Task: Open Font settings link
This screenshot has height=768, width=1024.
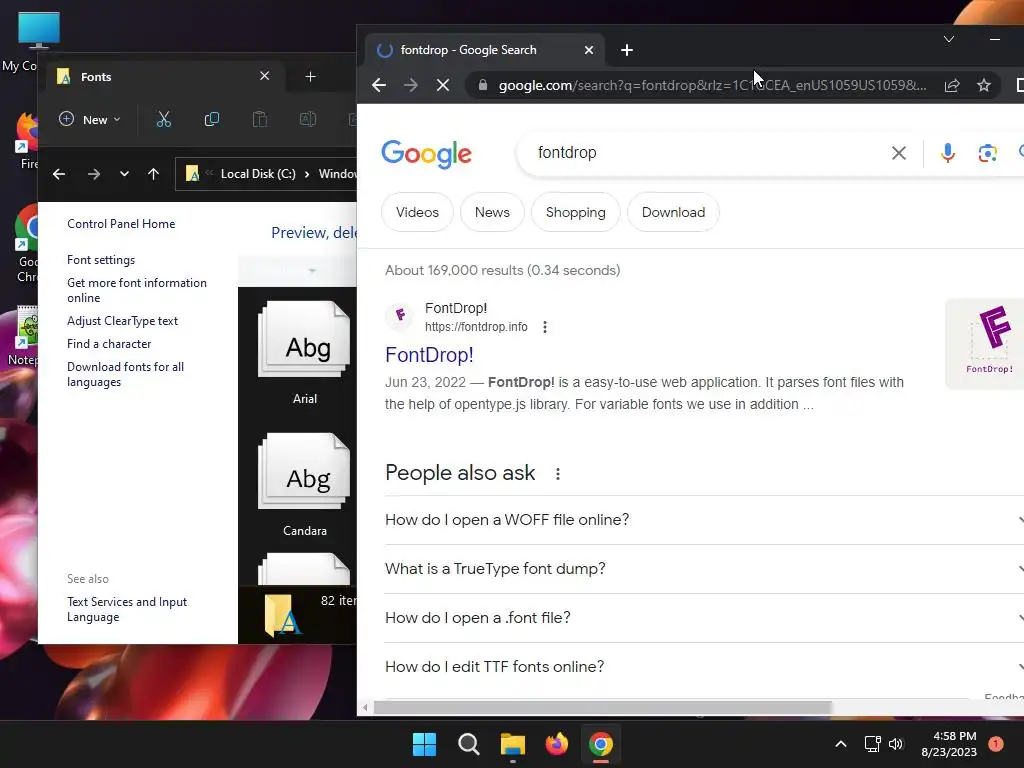Action: pyautogui.click(x=101, y=260)
